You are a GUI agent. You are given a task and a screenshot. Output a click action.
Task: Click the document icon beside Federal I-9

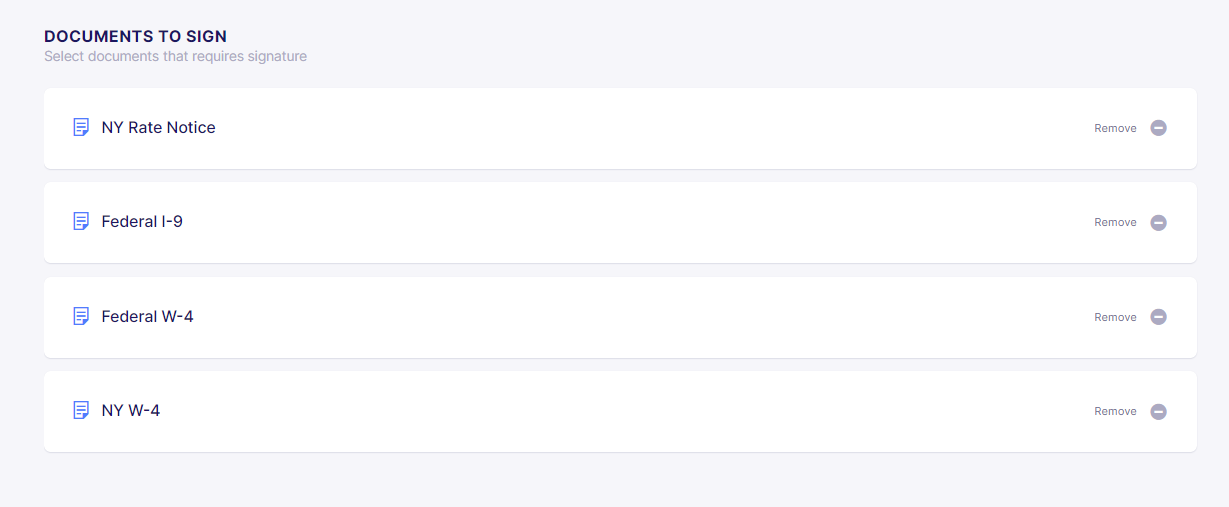[81, 222]
